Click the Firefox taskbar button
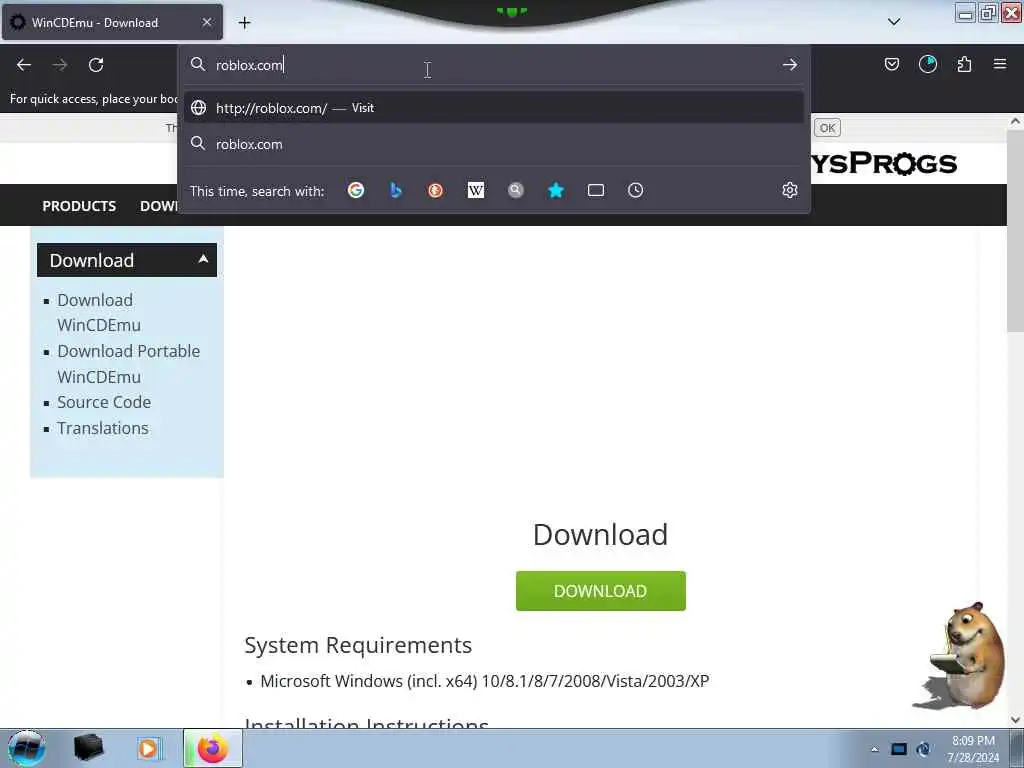Screen dimensions: 1024x768 pyautogui.click(x=213, y=748)
